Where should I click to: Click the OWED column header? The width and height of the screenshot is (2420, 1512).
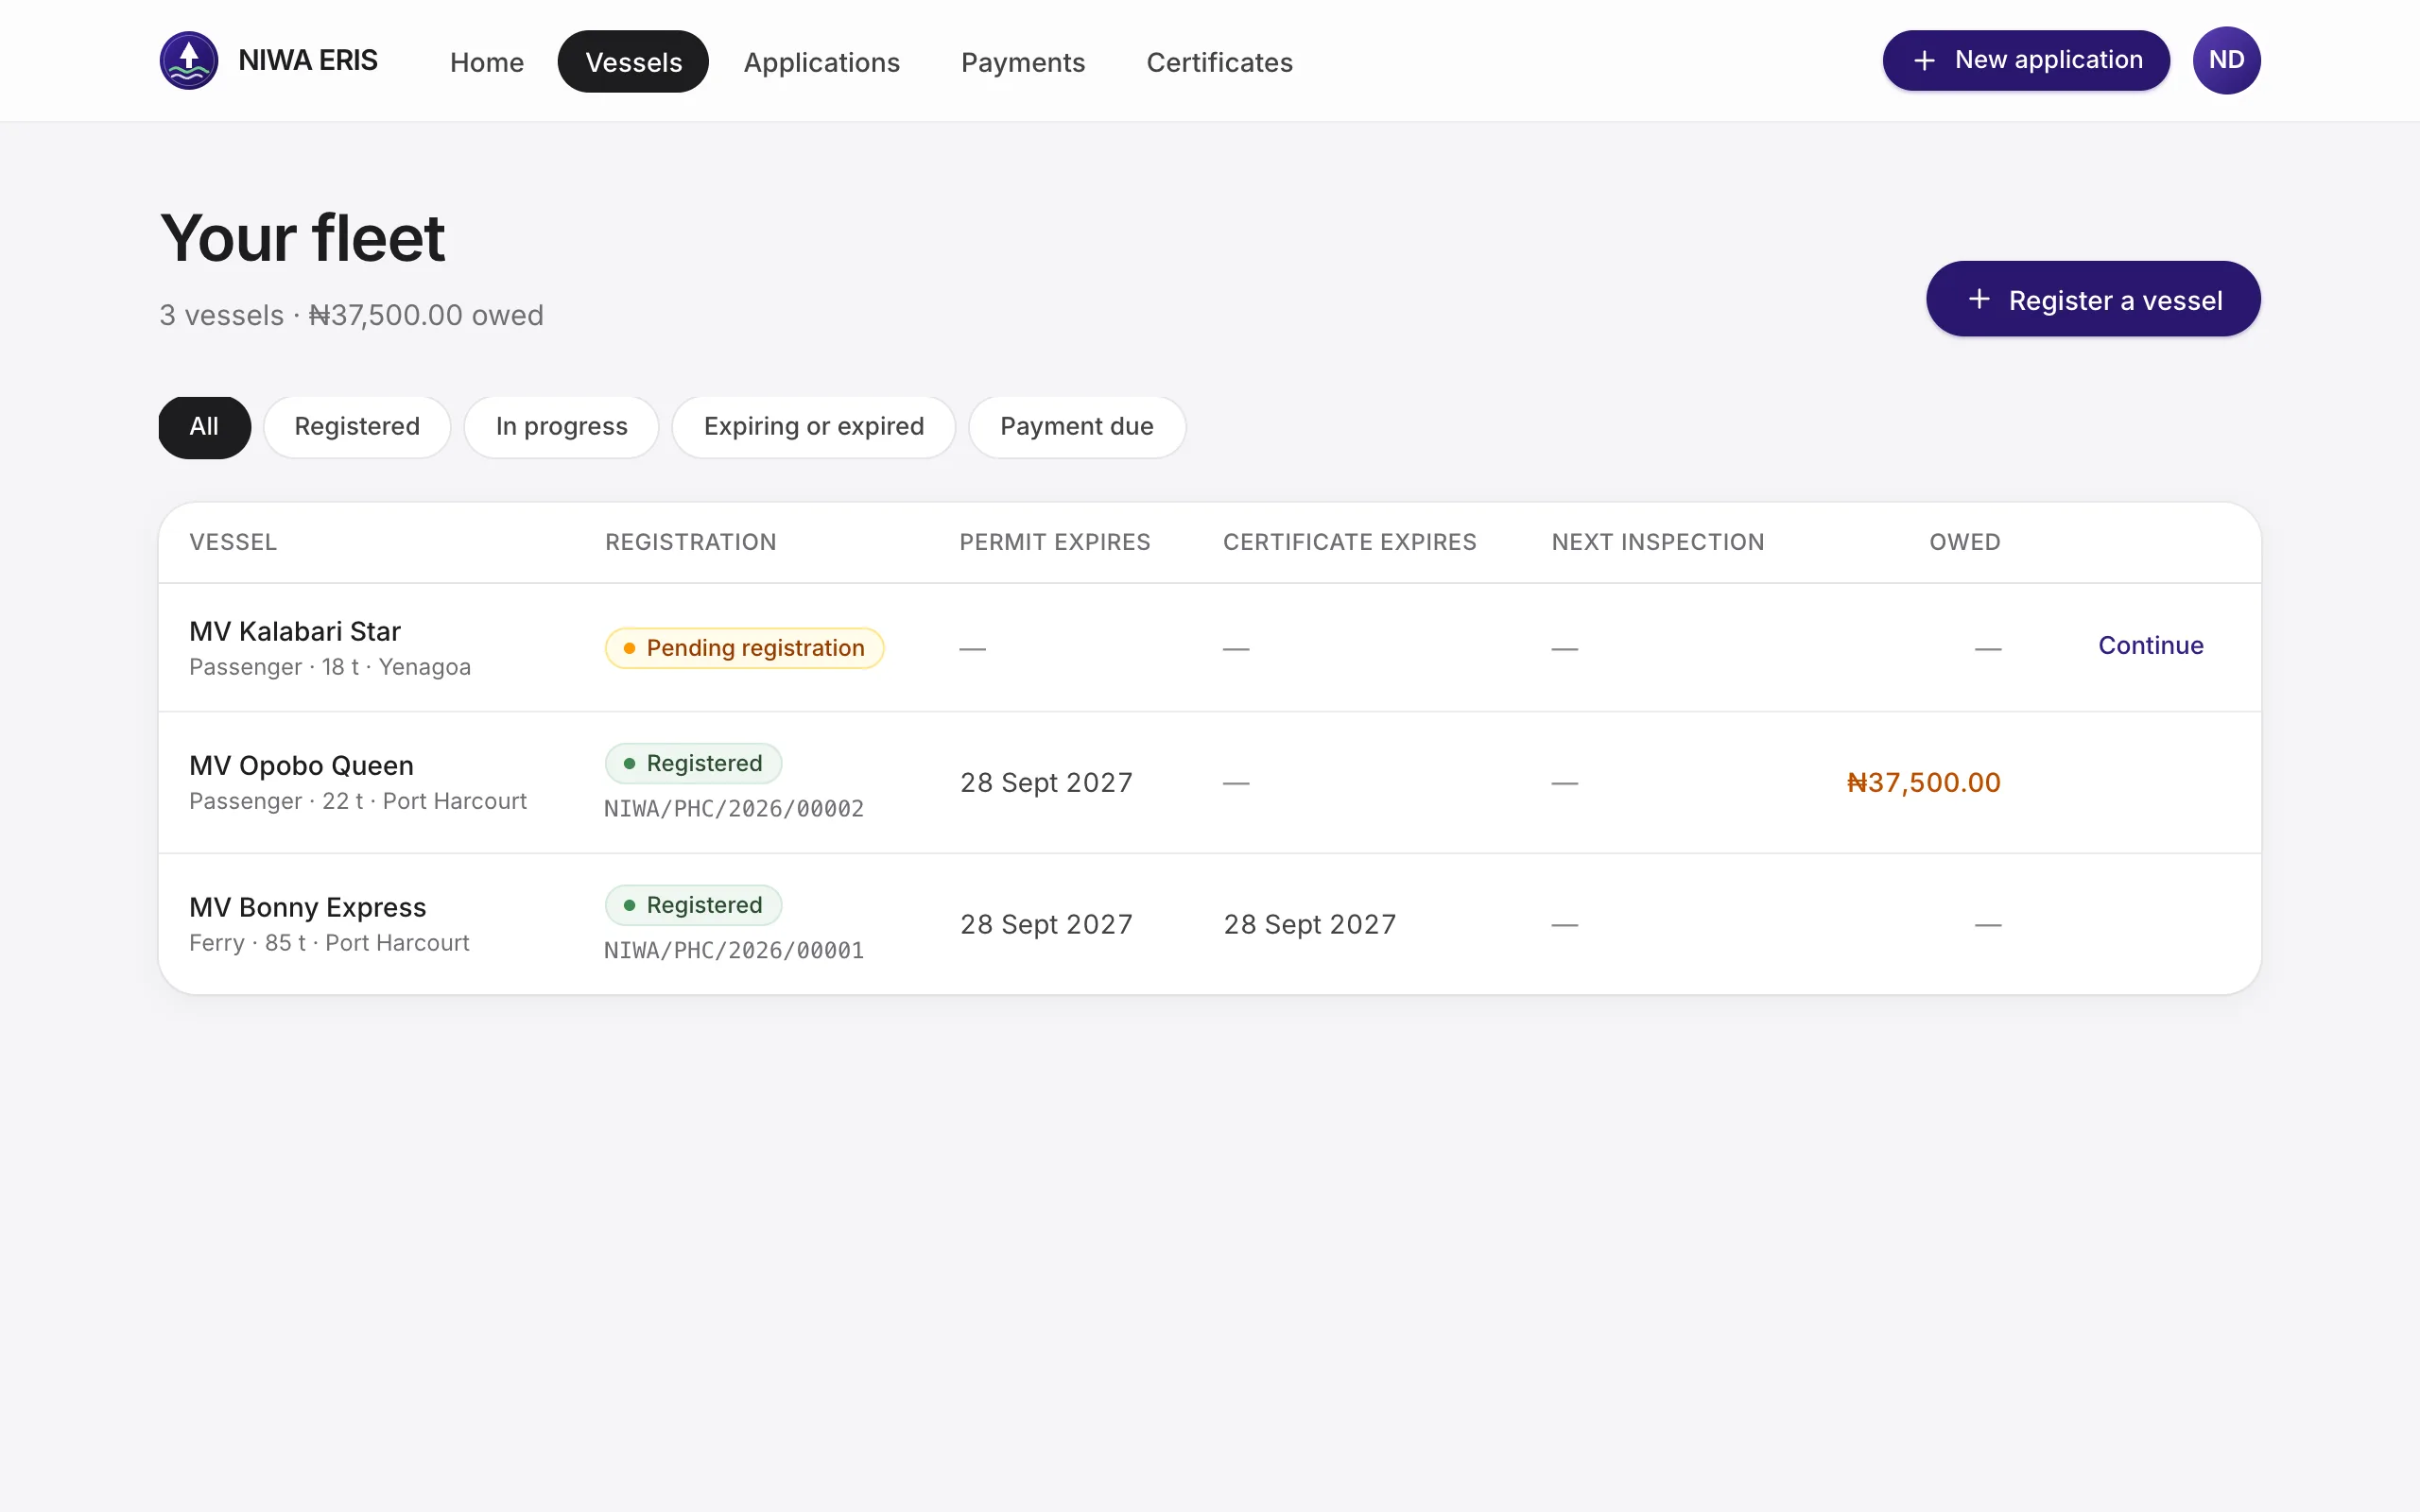point(1964,542)
